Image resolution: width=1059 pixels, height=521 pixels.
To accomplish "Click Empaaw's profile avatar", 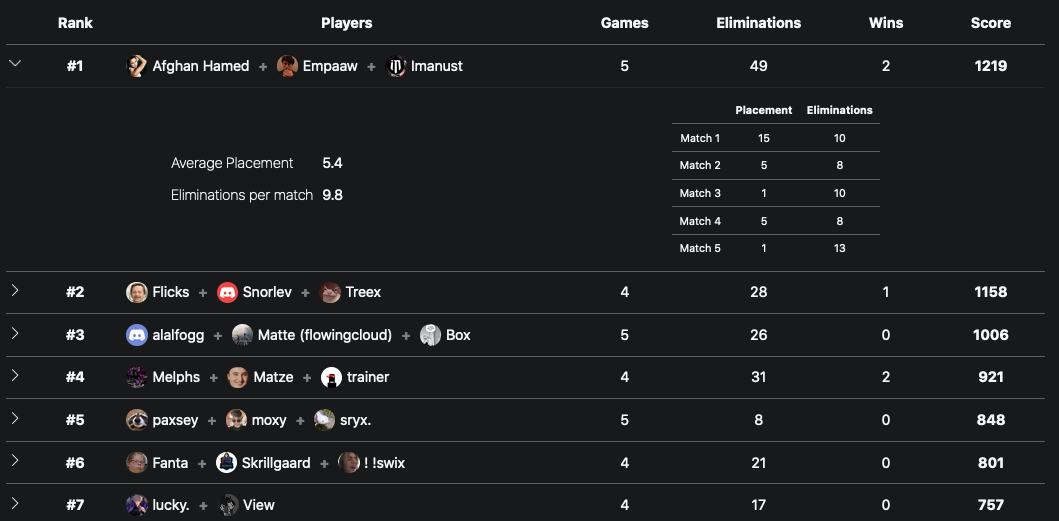I will tap(287, 66).
